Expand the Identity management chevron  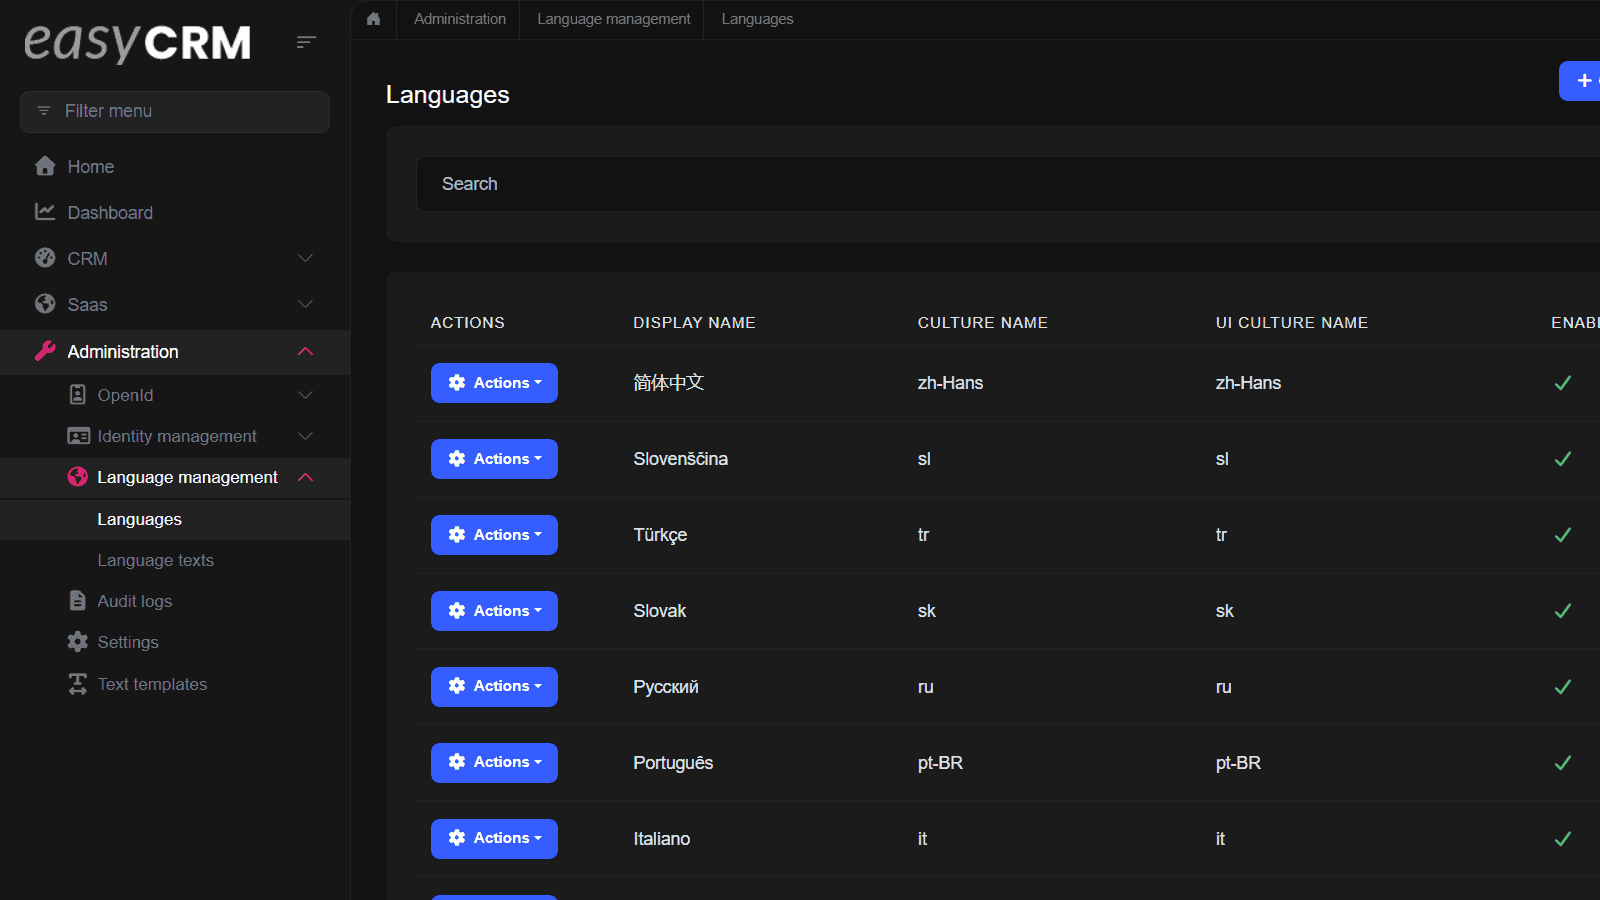click(306, 436)
